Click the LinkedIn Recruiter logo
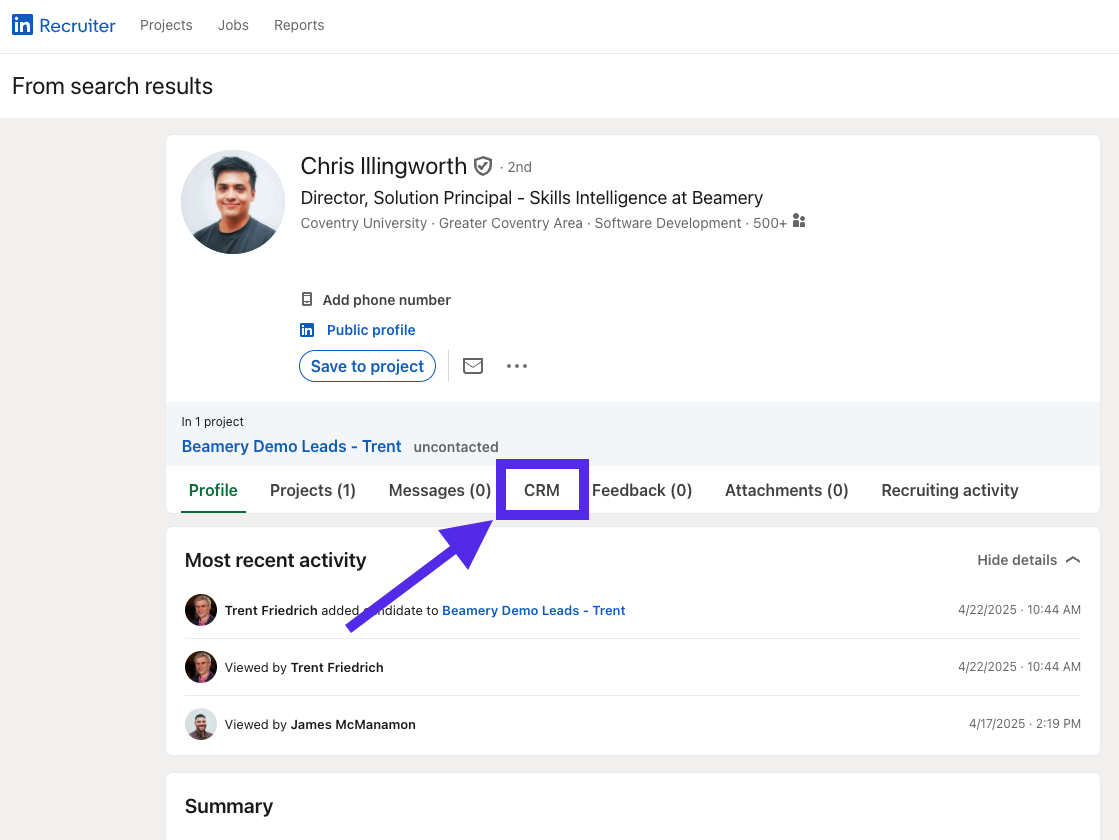This screenshot has width=1119, height=840. point(64,25)
